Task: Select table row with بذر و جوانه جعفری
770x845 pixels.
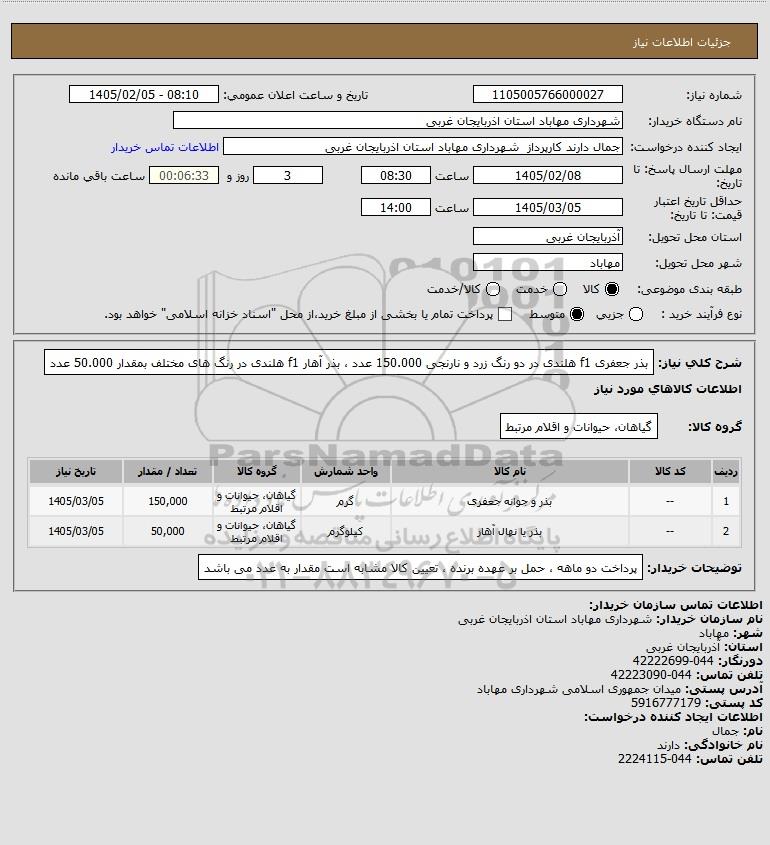Action: [x=385, y=501]
